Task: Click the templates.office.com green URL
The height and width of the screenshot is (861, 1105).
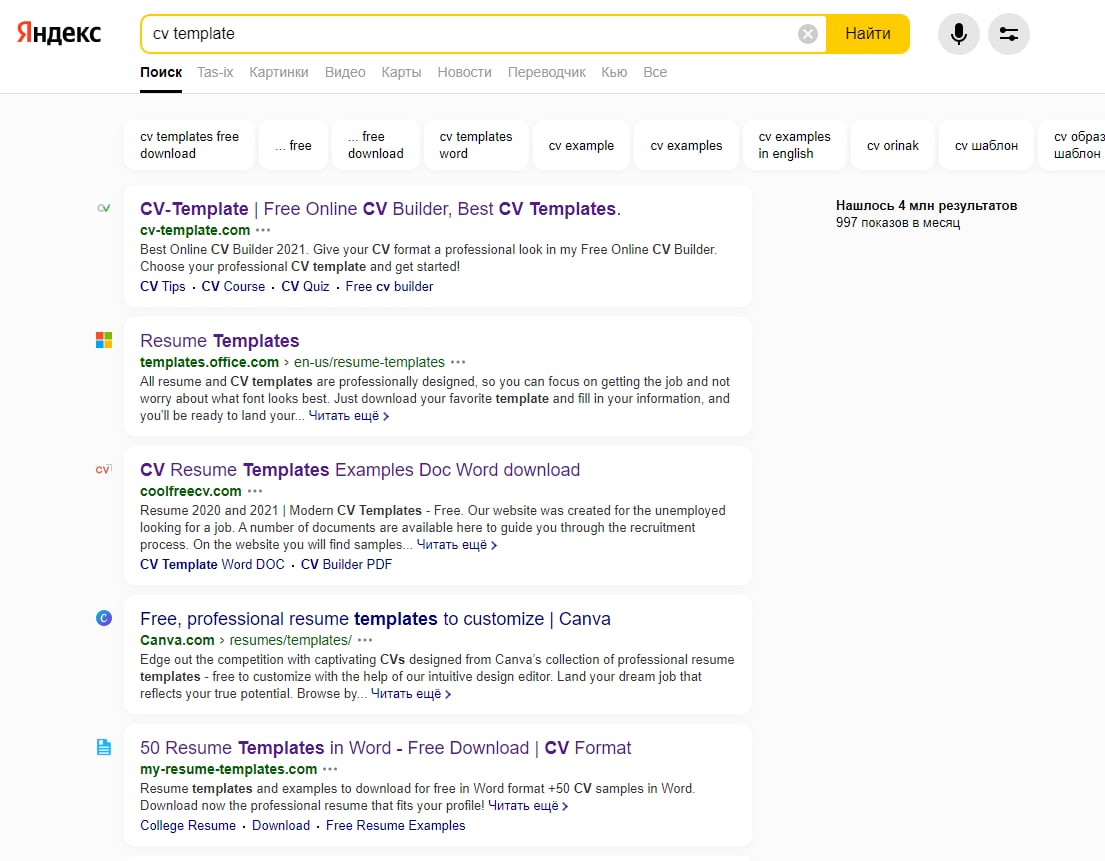Action: click(209, 362)
